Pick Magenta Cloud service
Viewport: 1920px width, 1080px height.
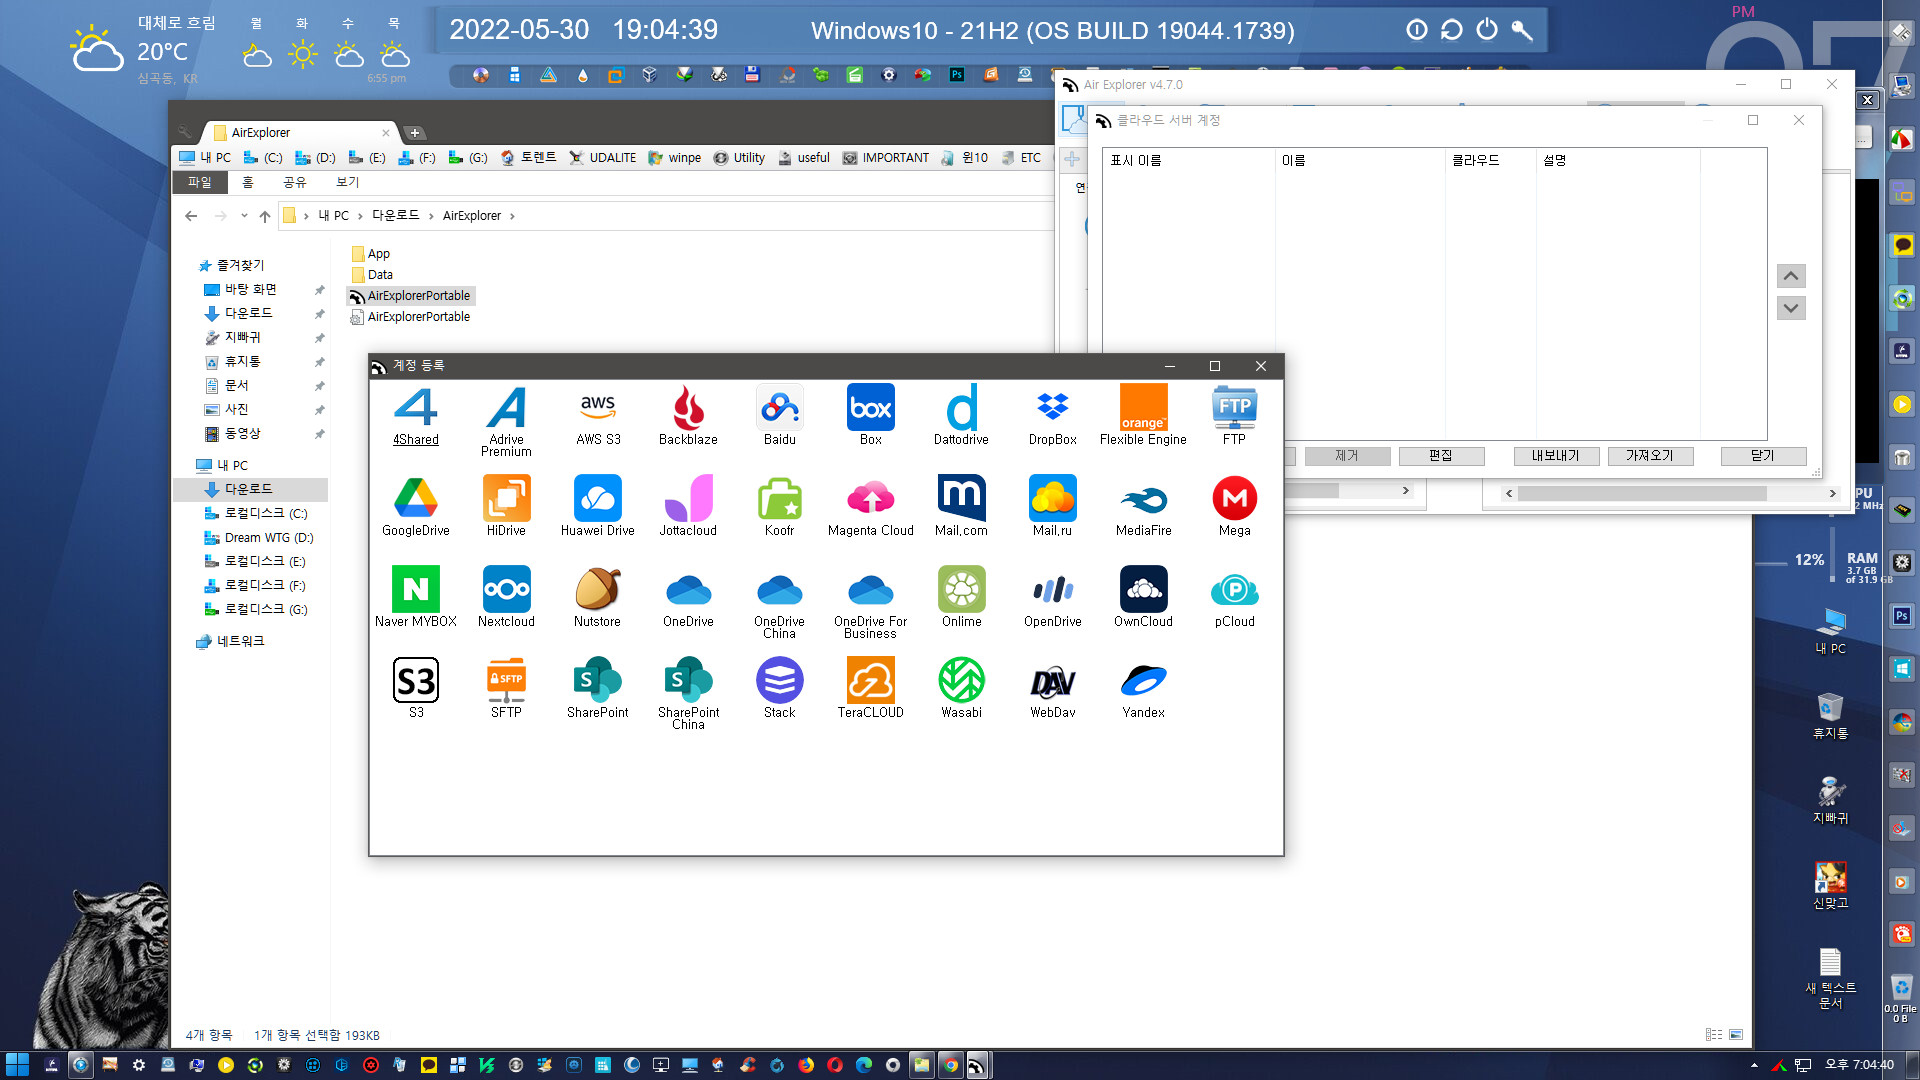(x=871, y=506)
